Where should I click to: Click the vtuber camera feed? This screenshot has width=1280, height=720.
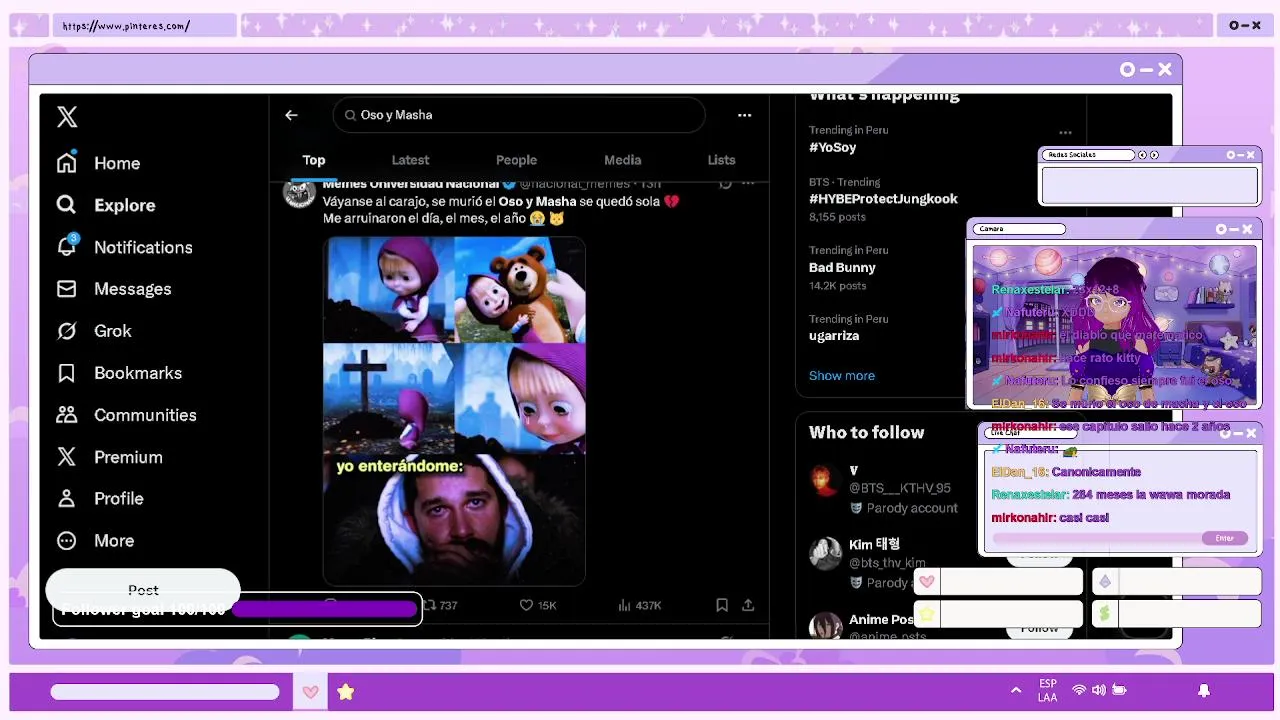click(x=1114, y=325)
